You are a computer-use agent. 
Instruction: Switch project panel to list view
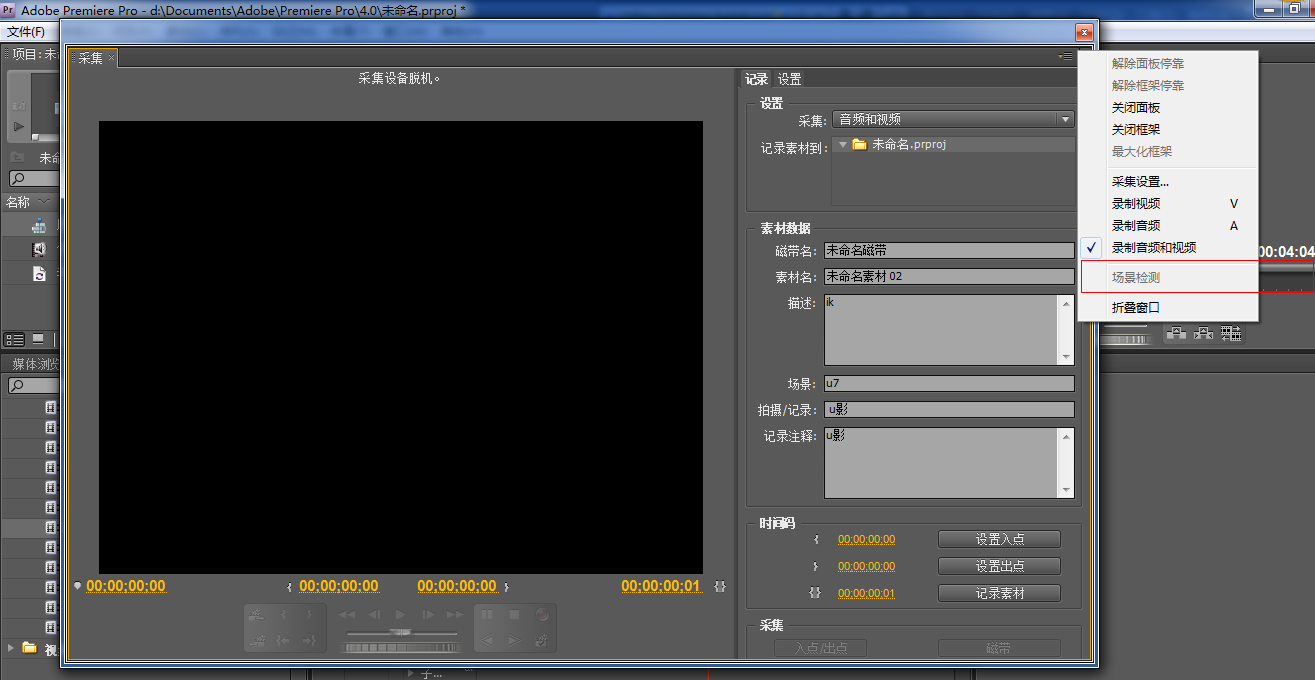16,339
